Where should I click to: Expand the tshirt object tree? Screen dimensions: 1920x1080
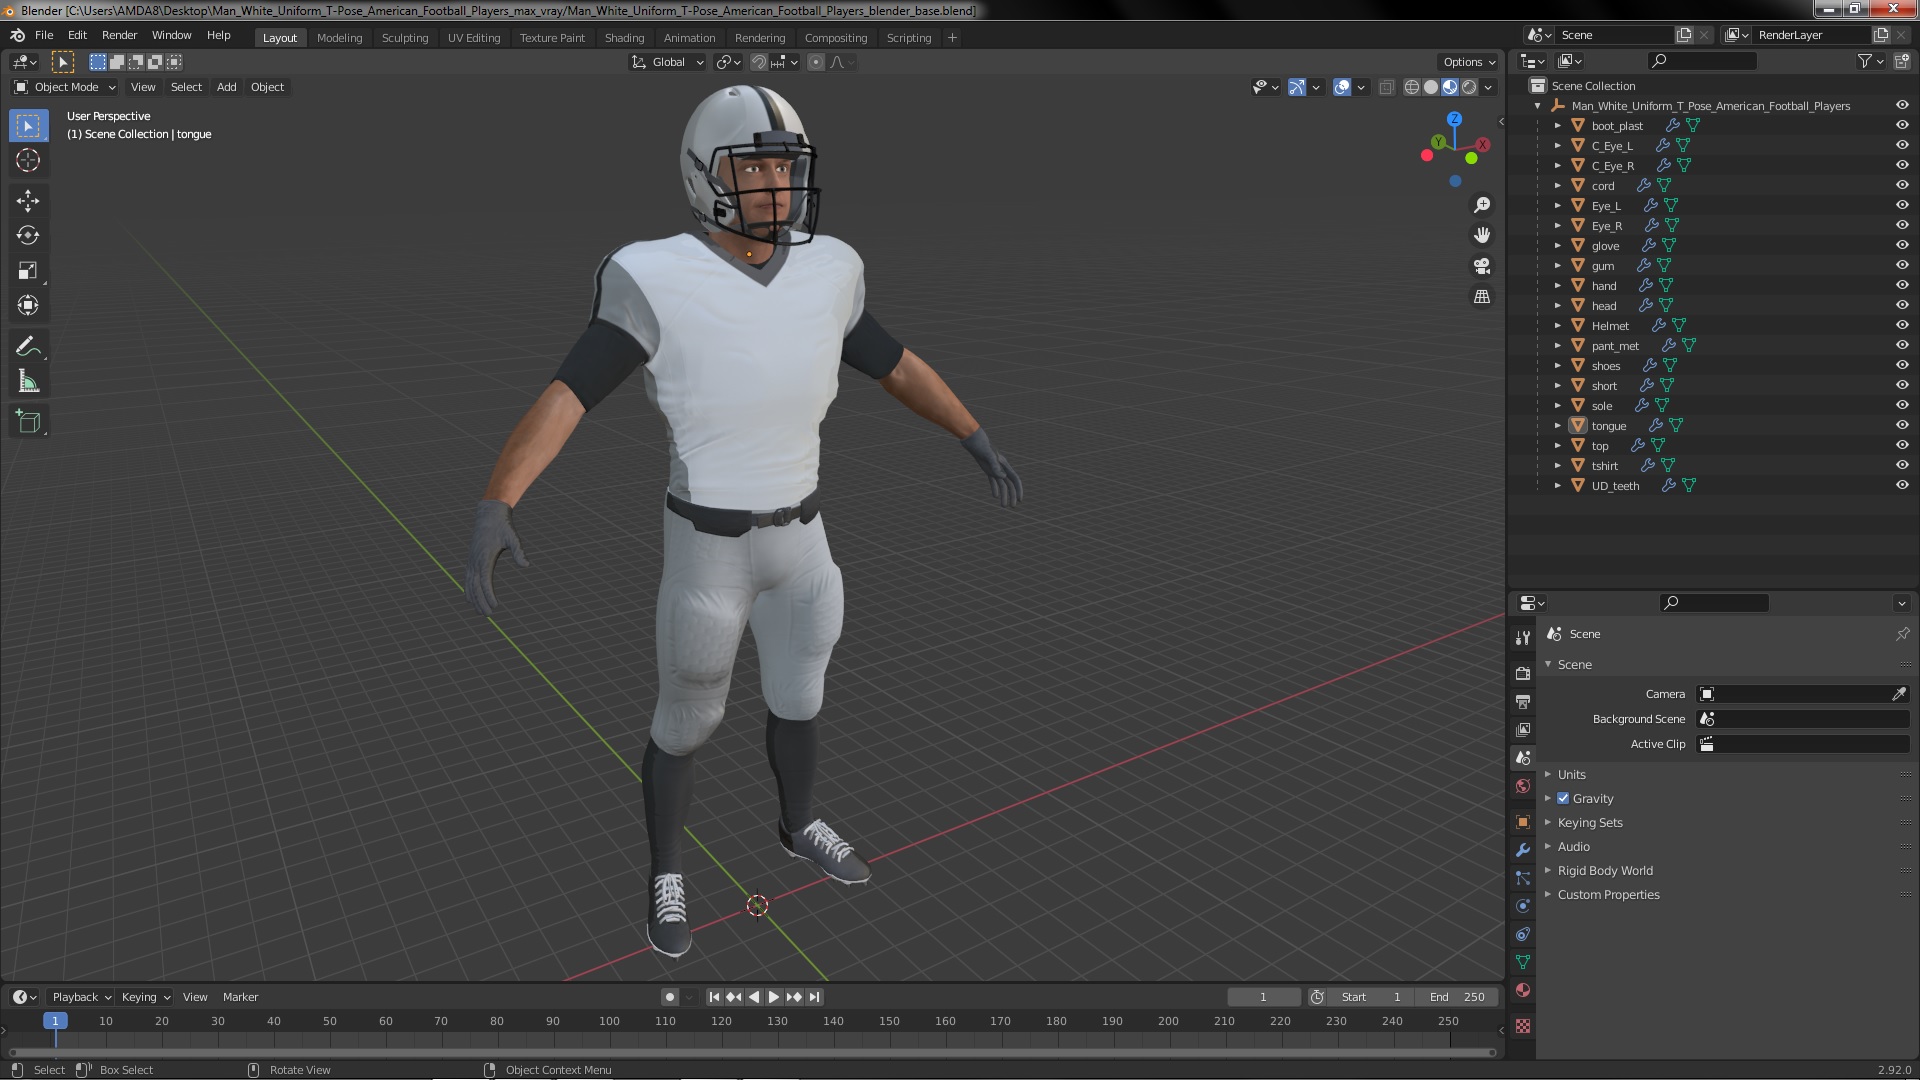[x=1557, y=466]
